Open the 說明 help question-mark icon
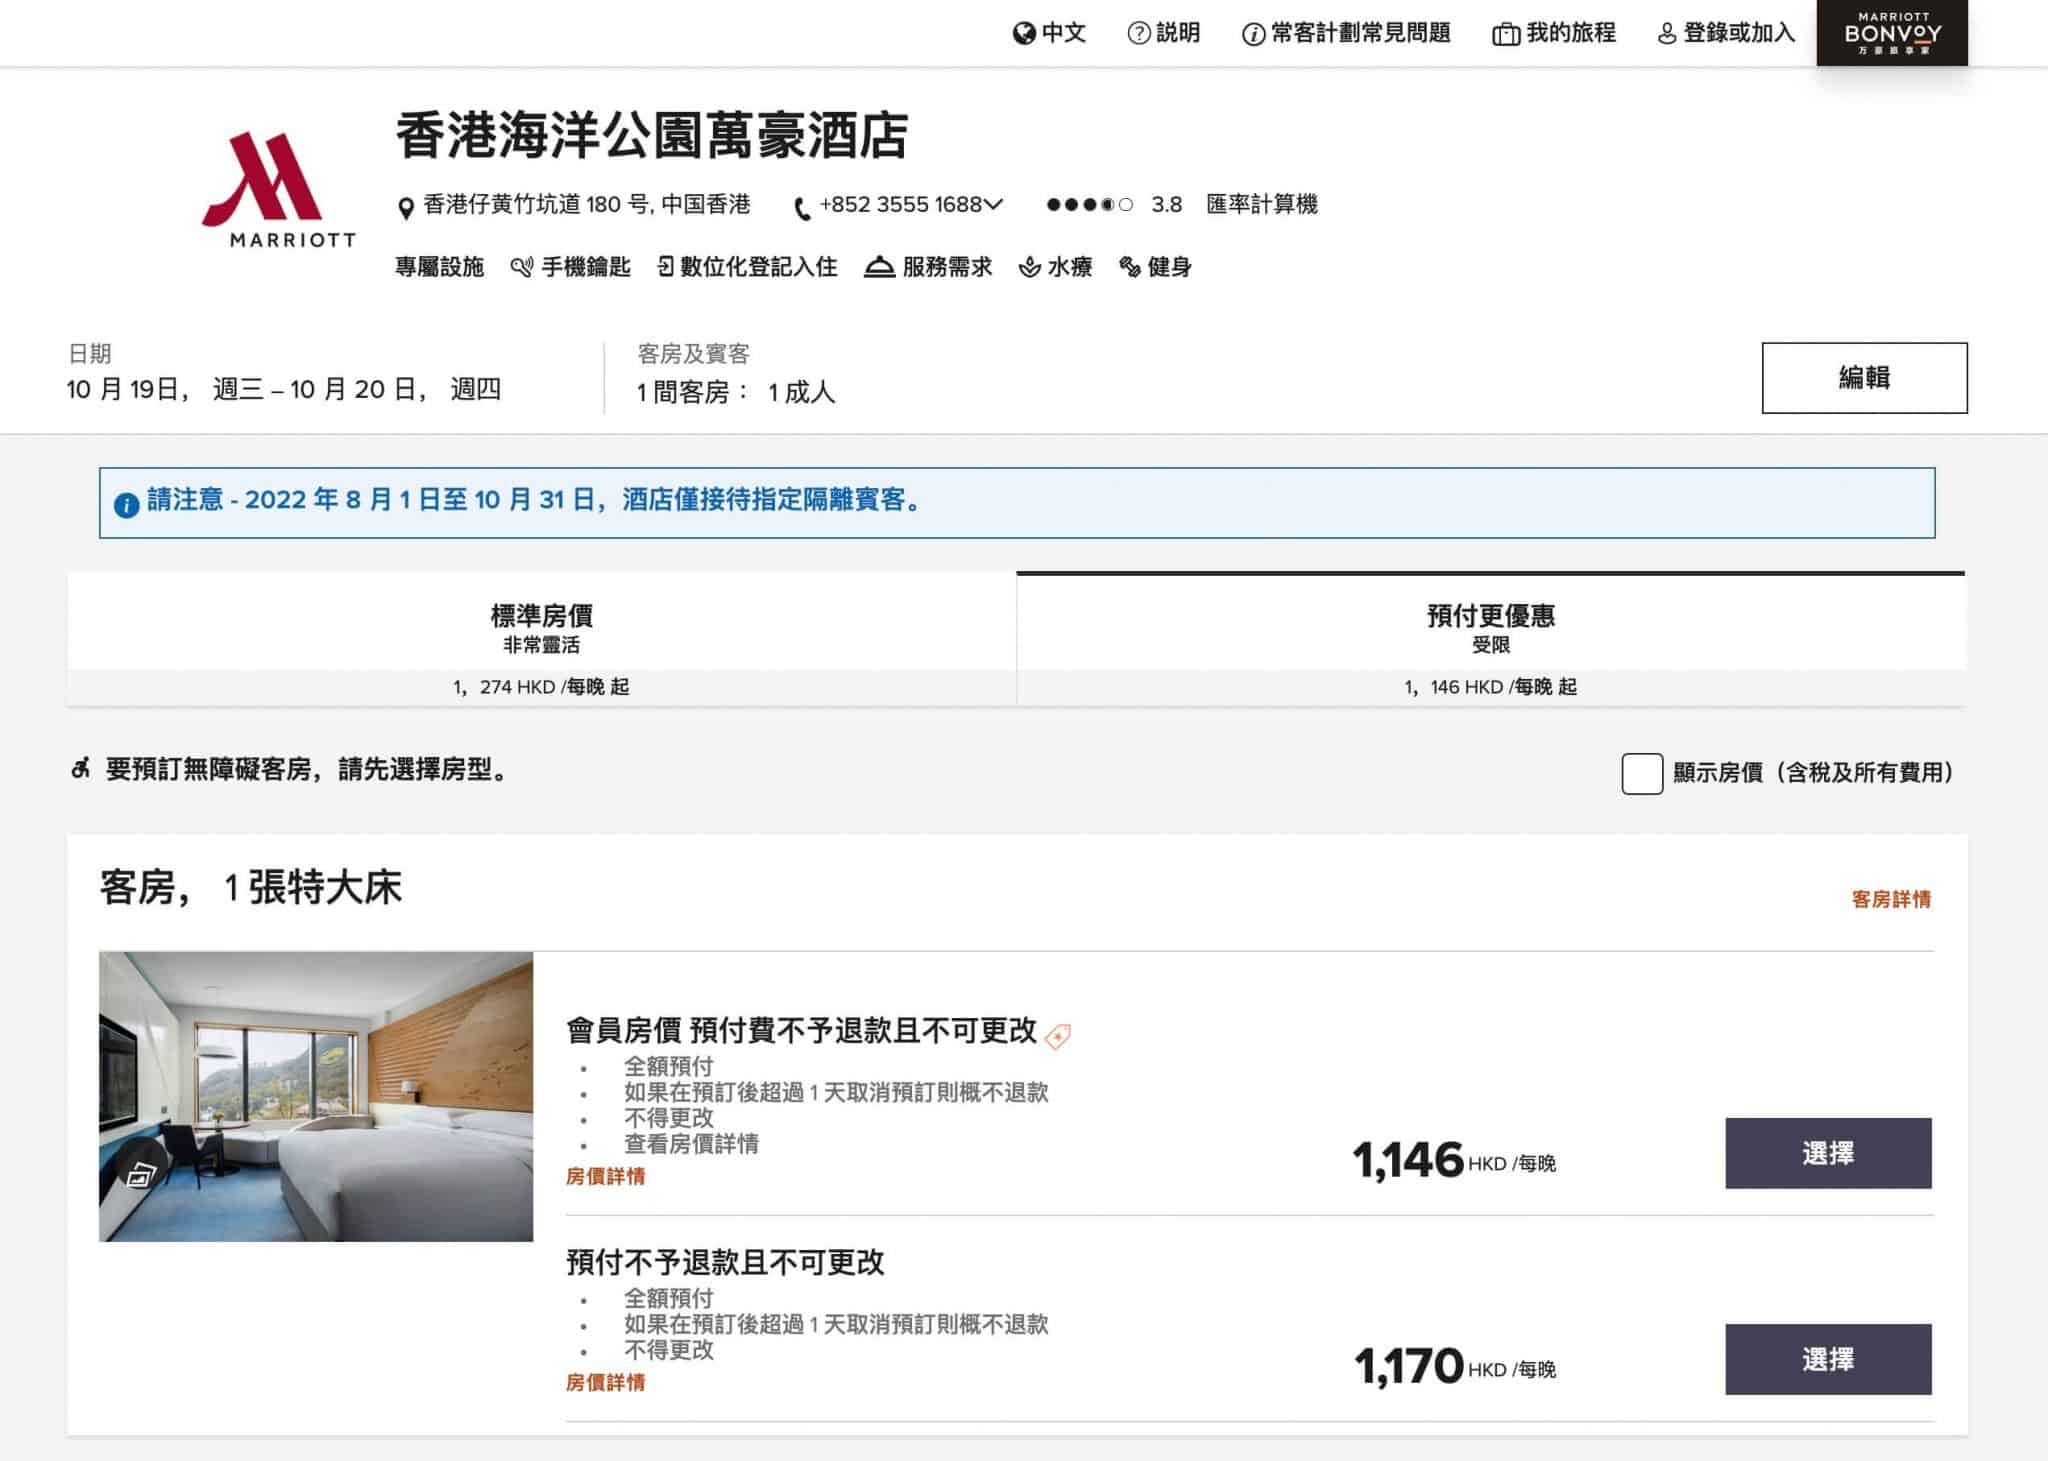The width and height of the screenshot is (2048, 1461). 1138,34
